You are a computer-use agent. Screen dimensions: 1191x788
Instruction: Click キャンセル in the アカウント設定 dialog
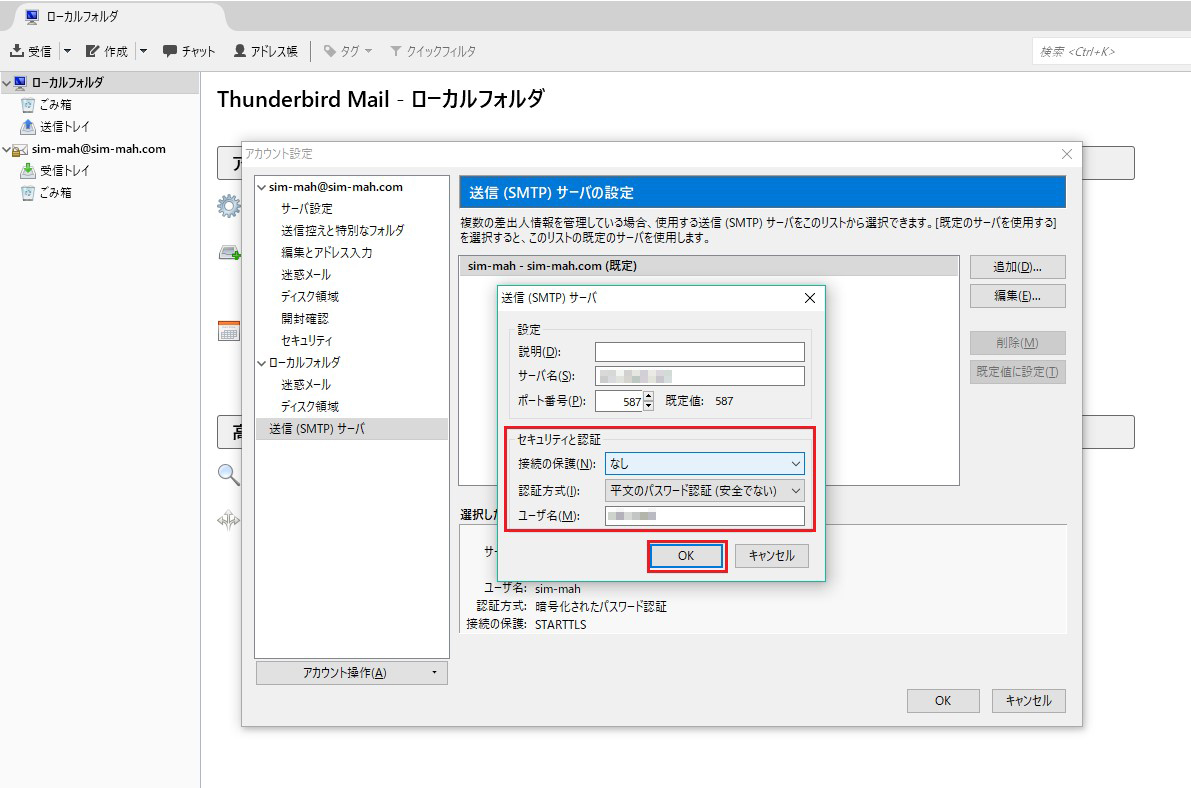(1028, 701)
